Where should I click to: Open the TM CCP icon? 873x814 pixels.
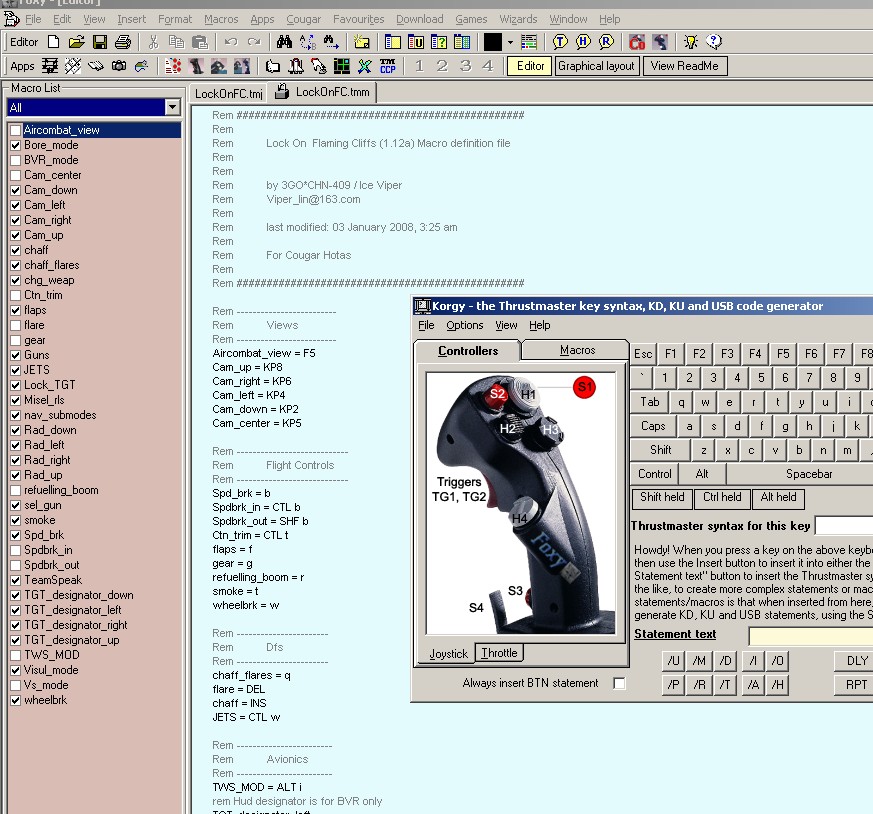click(x=387, y=66)
